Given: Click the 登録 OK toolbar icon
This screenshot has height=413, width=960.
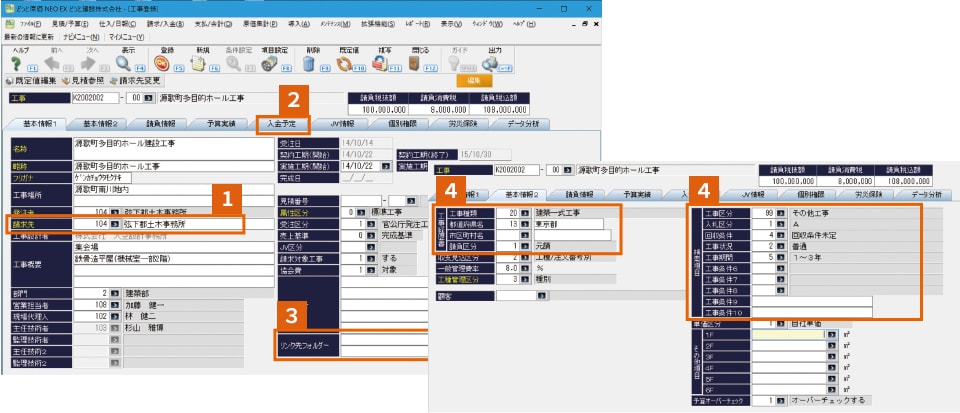Looking at the screenshot, I should 162,64.
